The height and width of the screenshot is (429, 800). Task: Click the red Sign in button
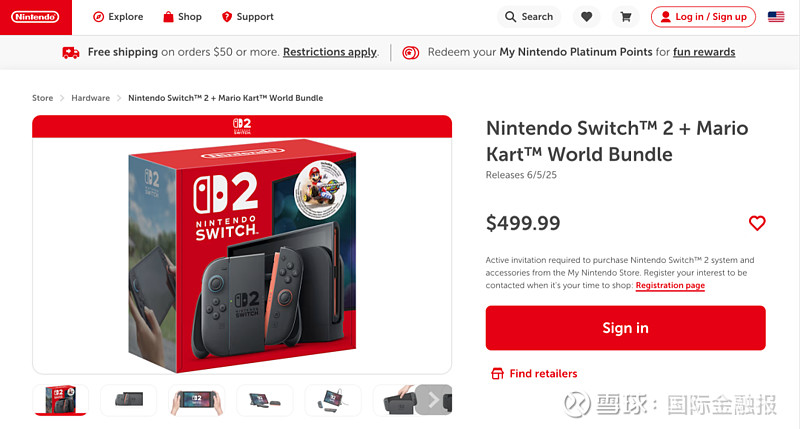pyautogui.click(x=626, y=328)
